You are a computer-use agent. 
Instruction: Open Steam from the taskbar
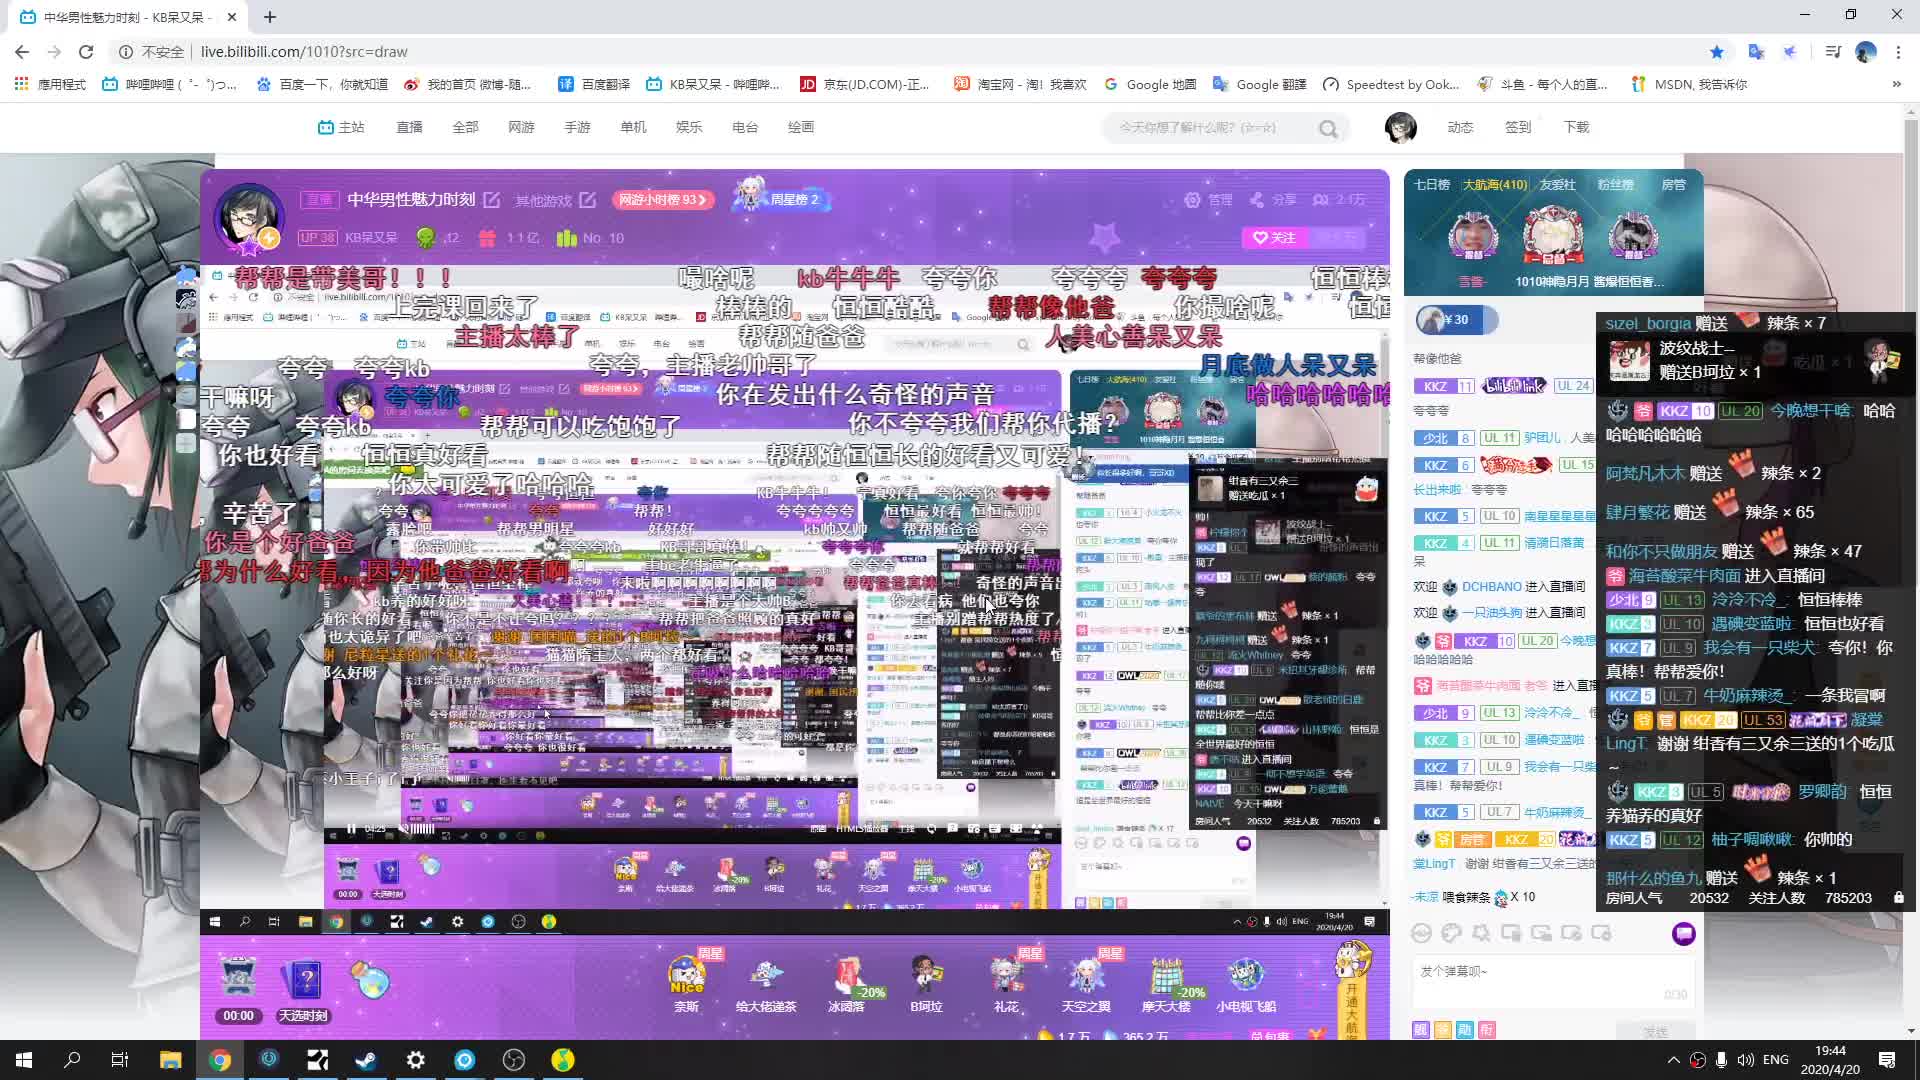pos(366,1060)
